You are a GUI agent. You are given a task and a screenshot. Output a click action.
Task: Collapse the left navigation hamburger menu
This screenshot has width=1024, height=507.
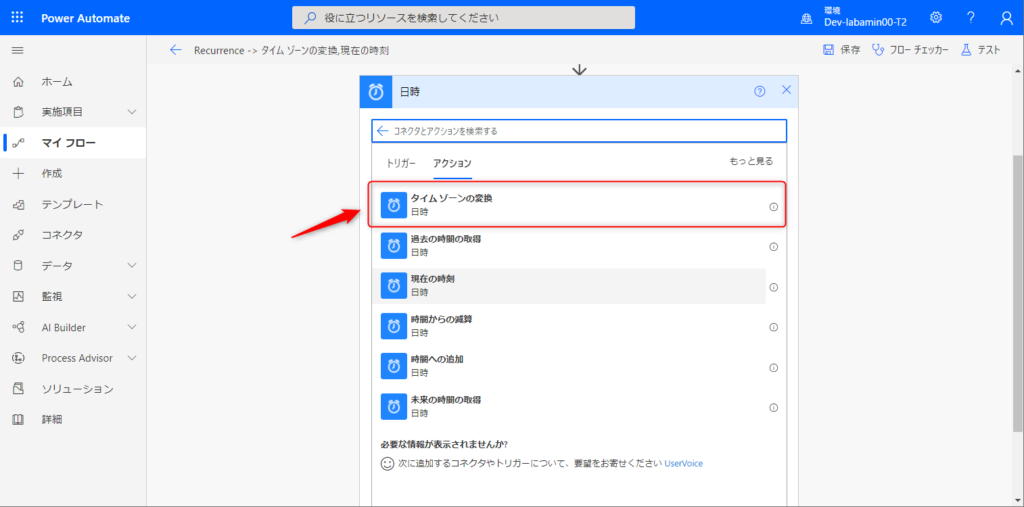pyautogui.click(x=18, y=50)
